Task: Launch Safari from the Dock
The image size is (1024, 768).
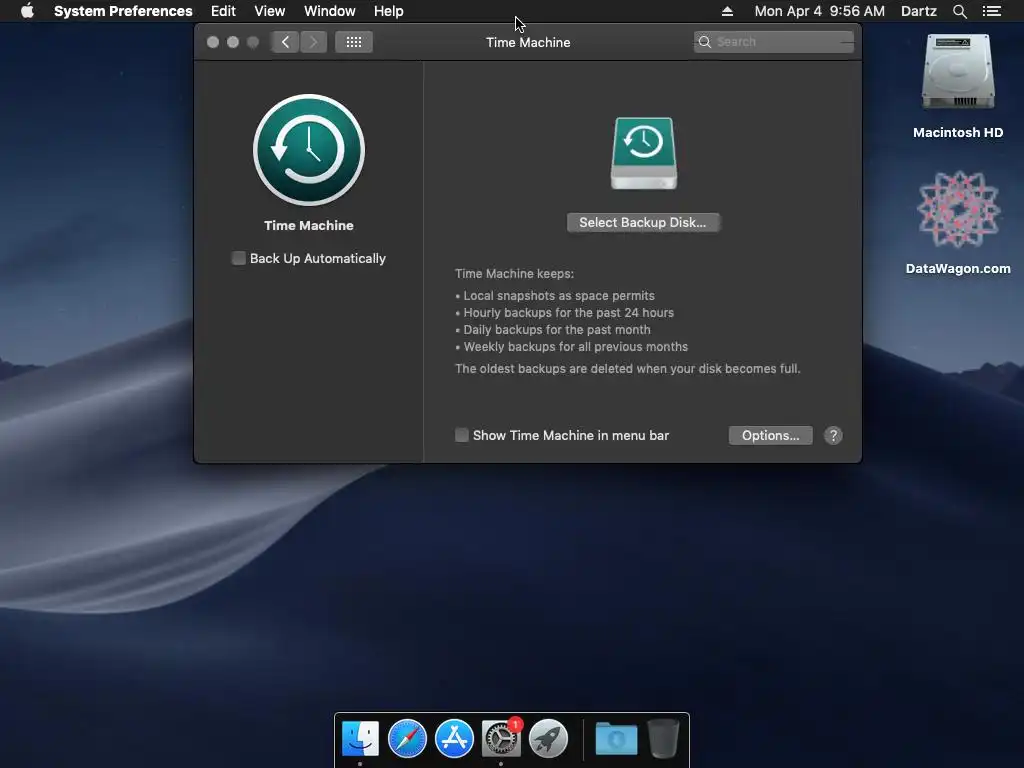Action: 407,739
